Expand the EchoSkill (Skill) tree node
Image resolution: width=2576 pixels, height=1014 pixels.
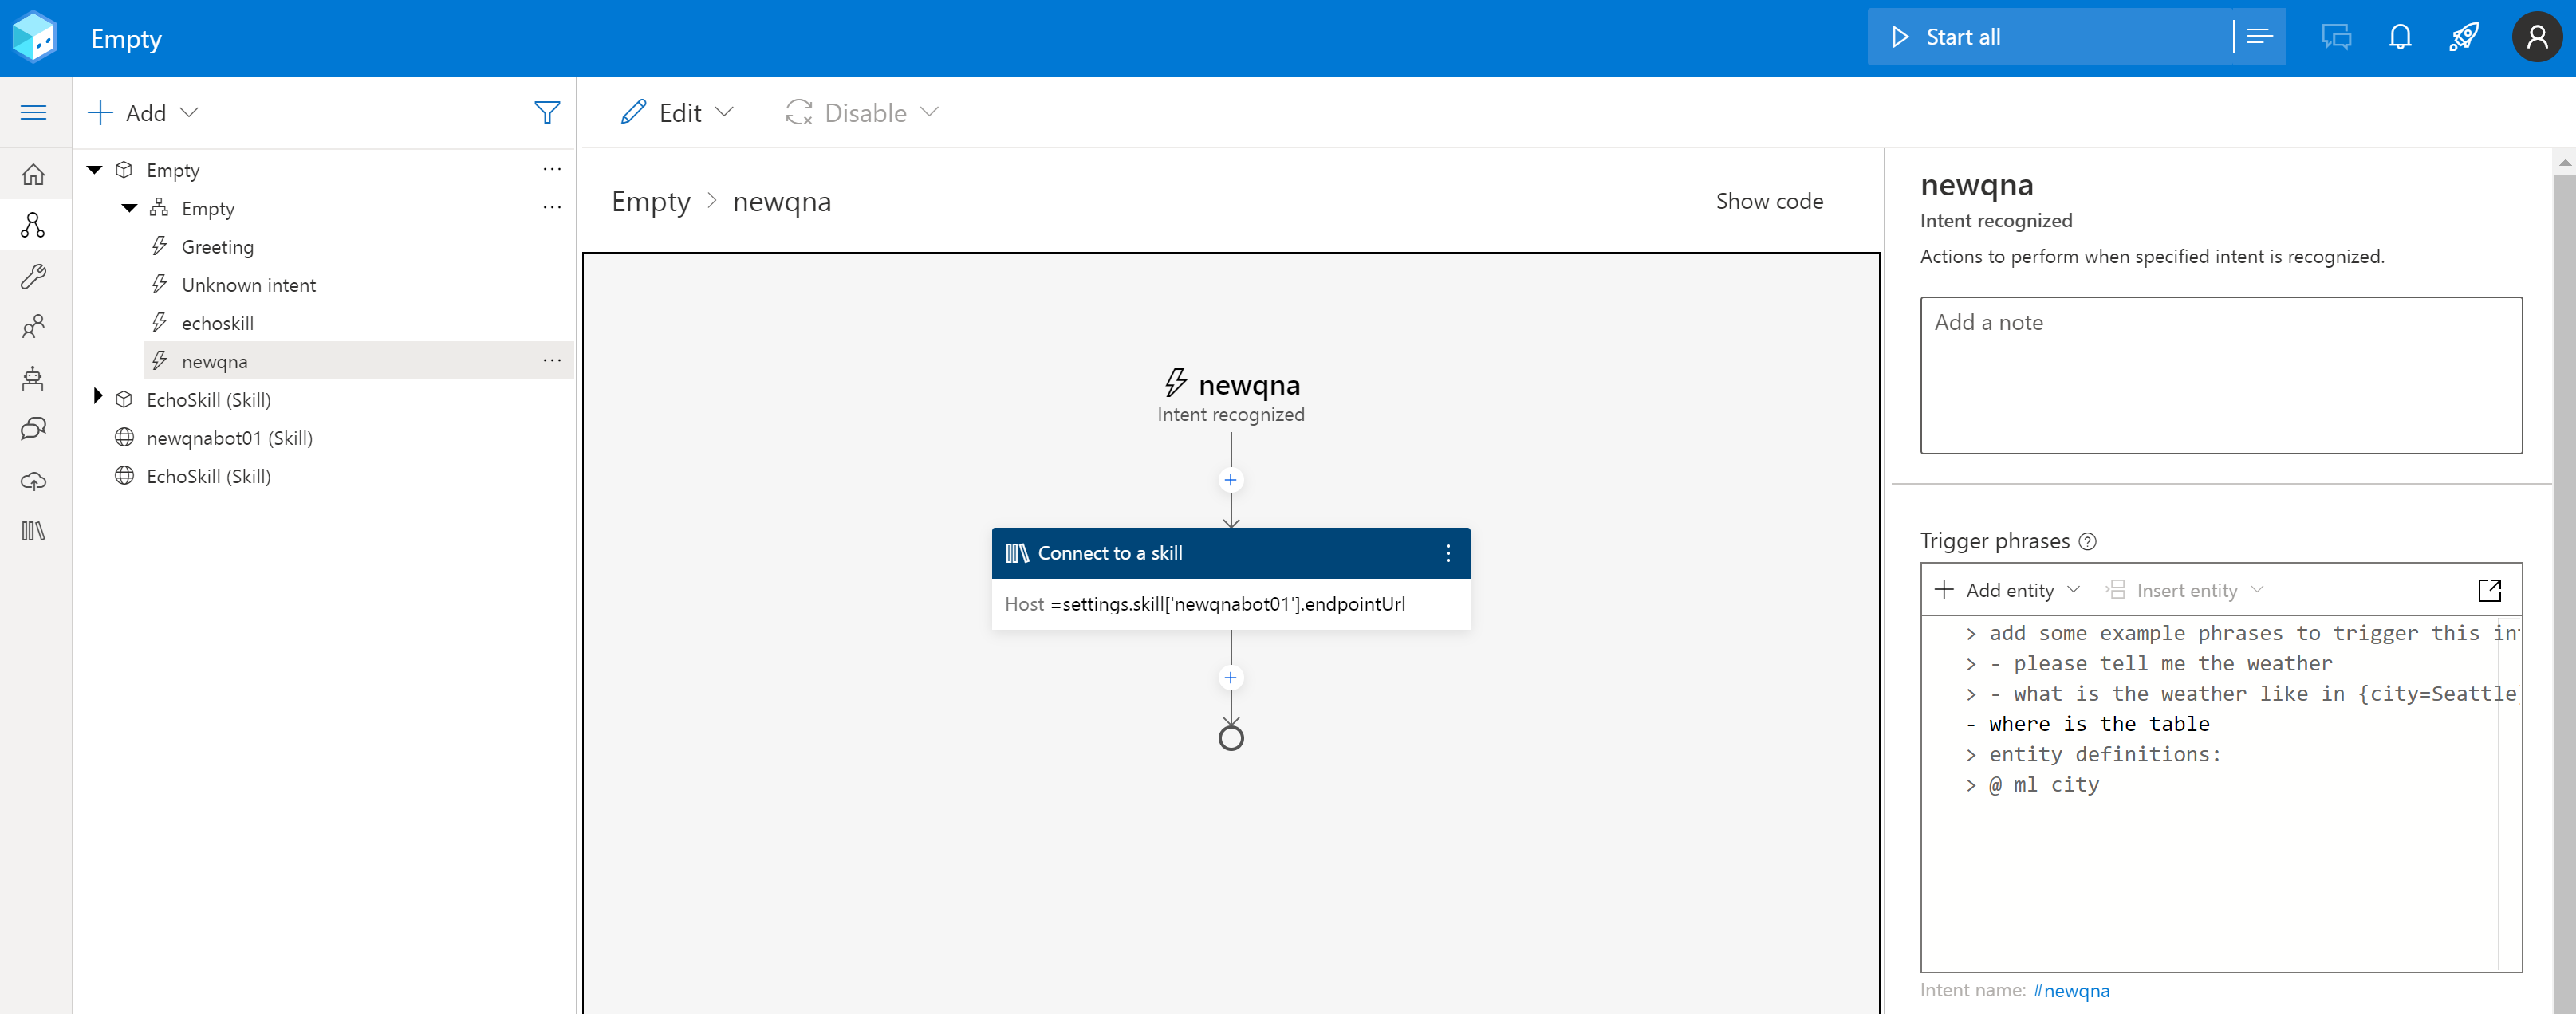click(97, 397)
